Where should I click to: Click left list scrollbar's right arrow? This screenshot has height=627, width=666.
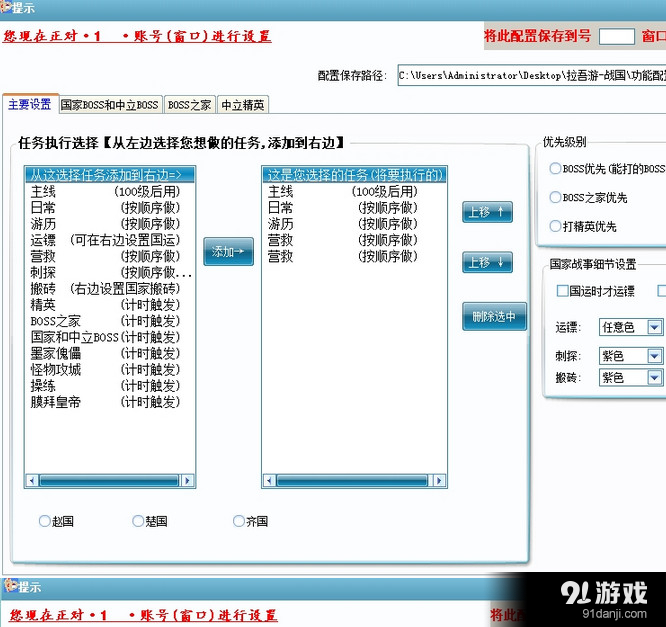point(187,480)
